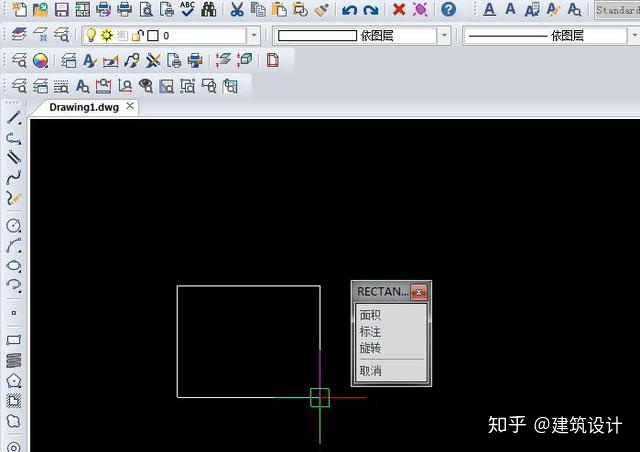Select the freehand sketch pencil tool

pyautogui.click(x=14, y=198)
